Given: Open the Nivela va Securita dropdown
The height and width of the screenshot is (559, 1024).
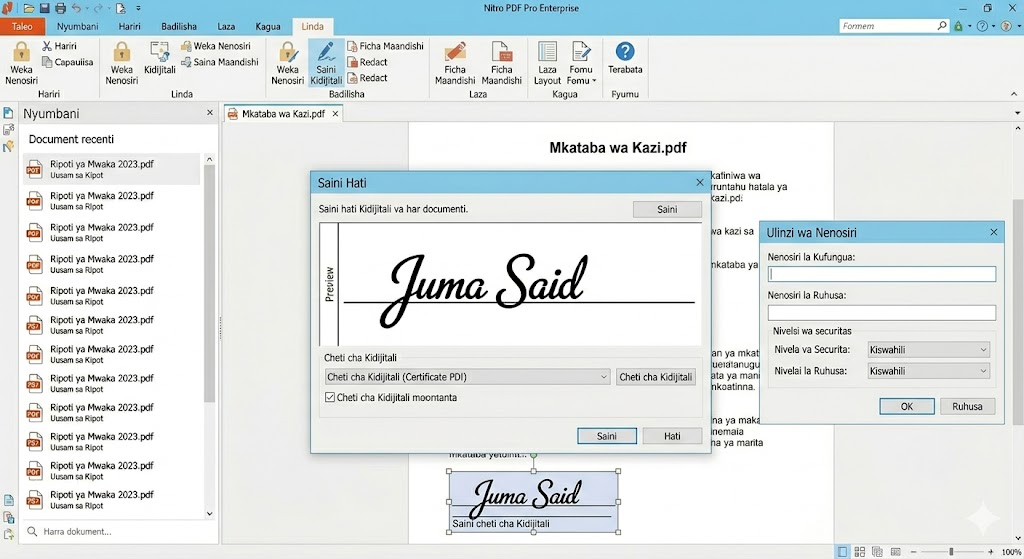Looking at the screenshot, I should (x=928, y=349).
